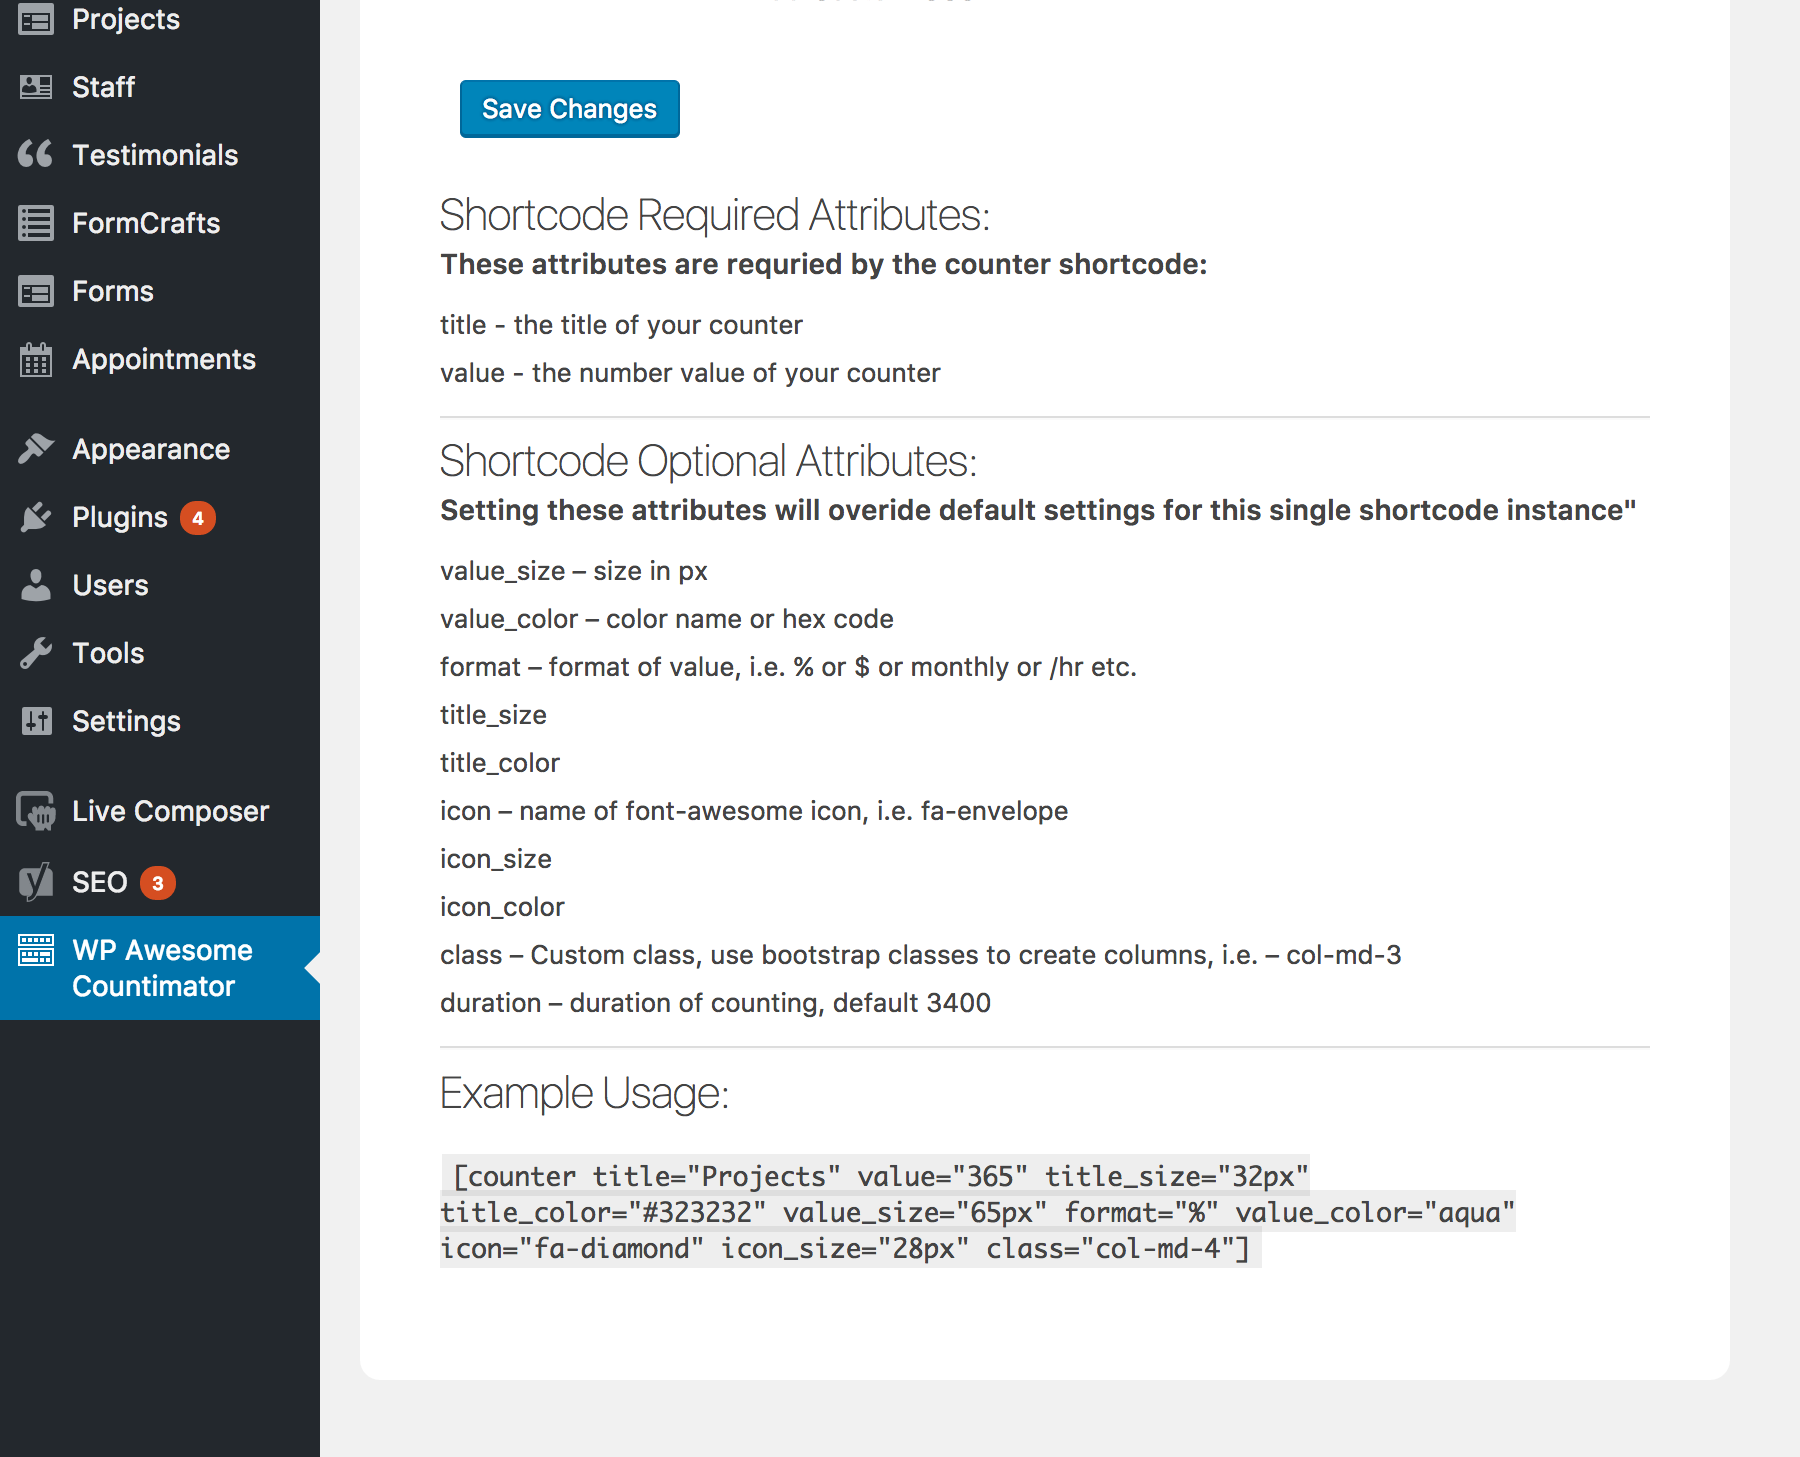This screenshot has width=1800, height=1457.
Task: Click the Example Usage heading
Action: click(584, 1093)
